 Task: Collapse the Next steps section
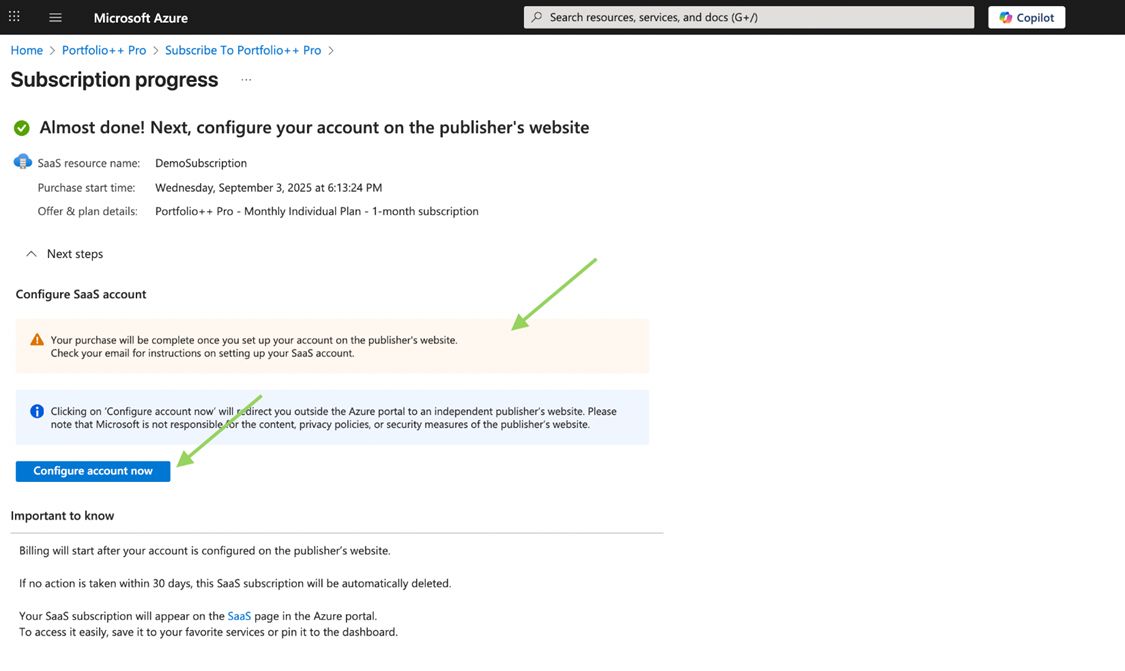coord(30,253)
